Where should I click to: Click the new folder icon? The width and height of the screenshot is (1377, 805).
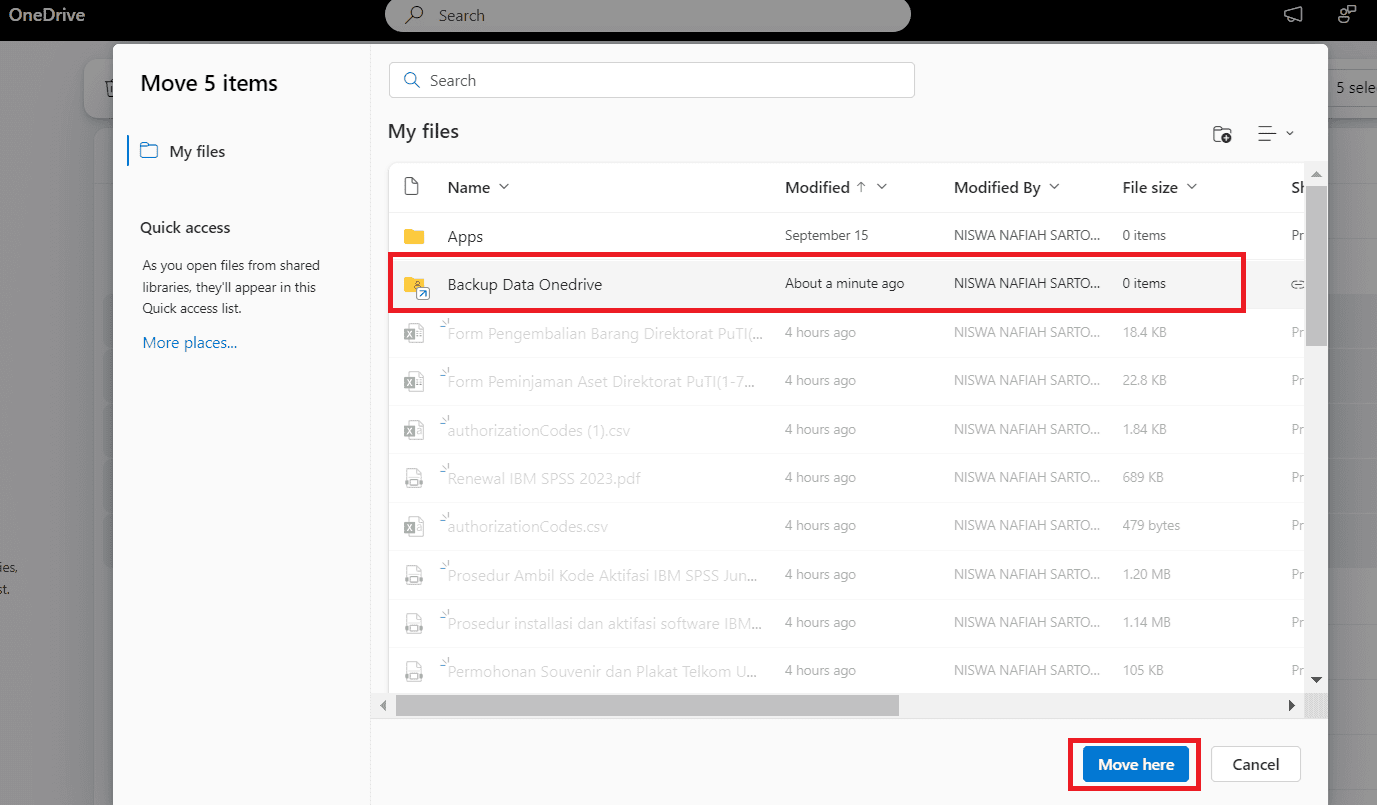coord(1222,134)
